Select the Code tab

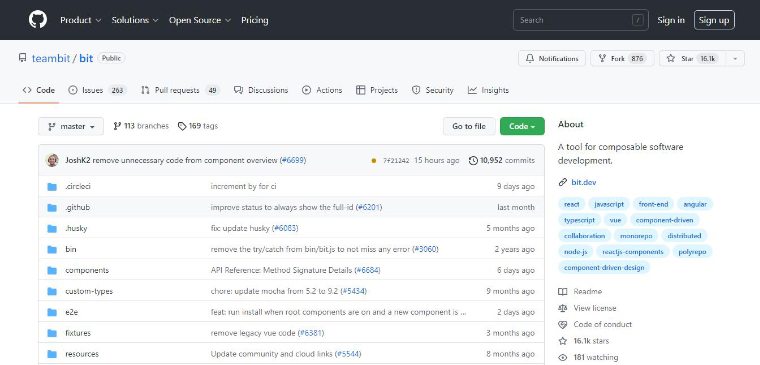39,90
